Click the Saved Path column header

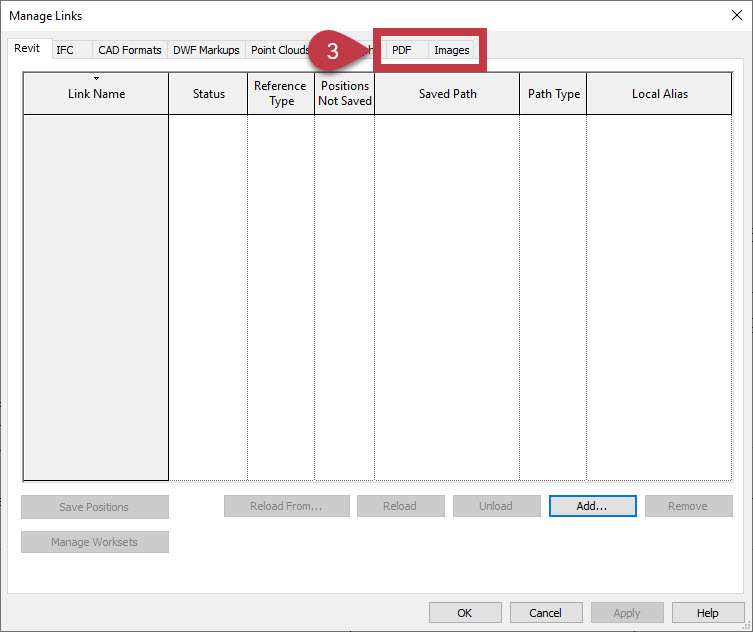pyautogui.click(x=447, y=94)
